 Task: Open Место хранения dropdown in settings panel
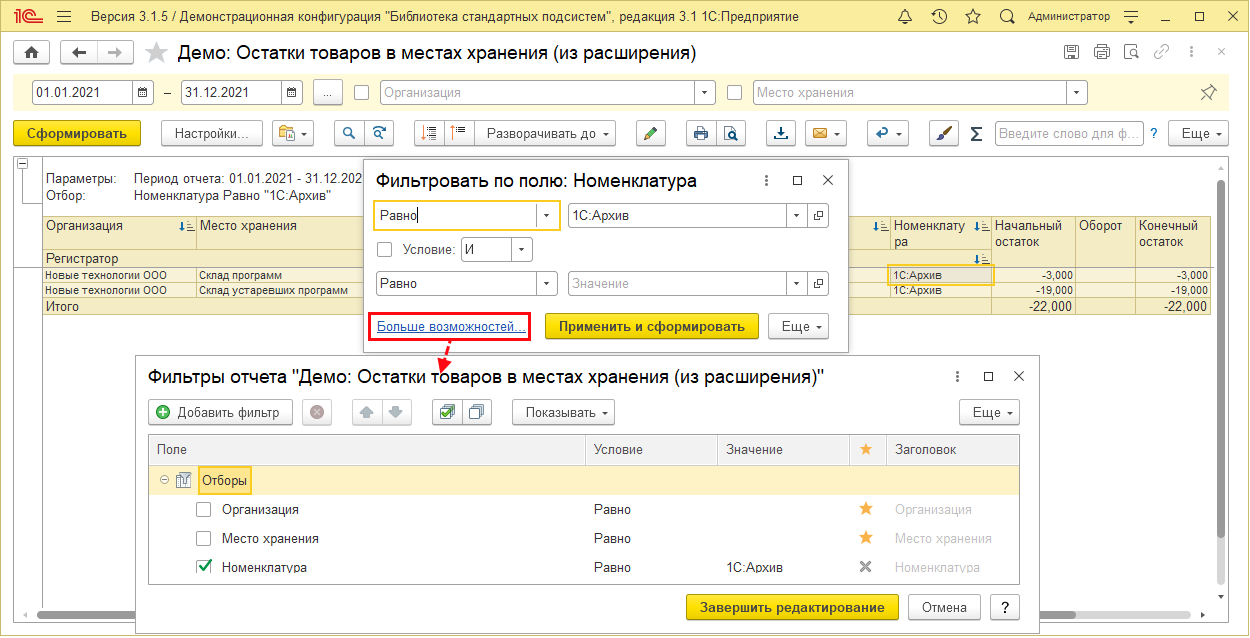click(x=1077, y=92)
